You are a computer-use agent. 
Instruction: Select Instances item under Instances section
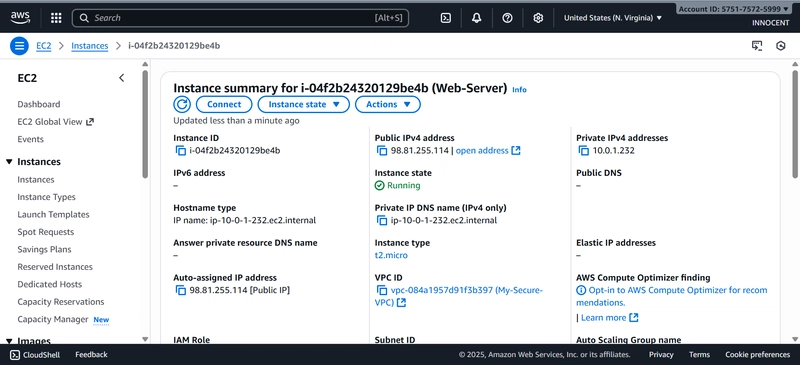36,180
